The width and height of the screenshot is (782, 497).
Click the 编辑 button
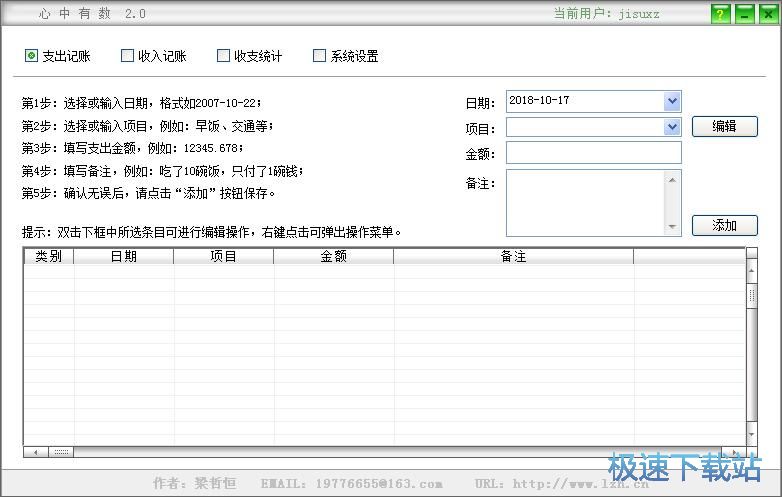(725, 127)
